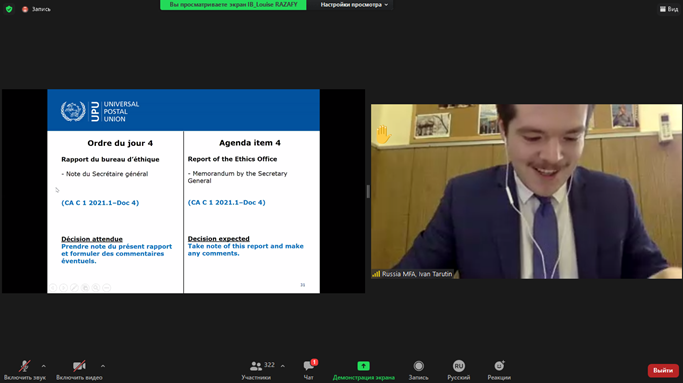
Task: Start screen share via Демонстрация экрана
Action: (364, 370)
